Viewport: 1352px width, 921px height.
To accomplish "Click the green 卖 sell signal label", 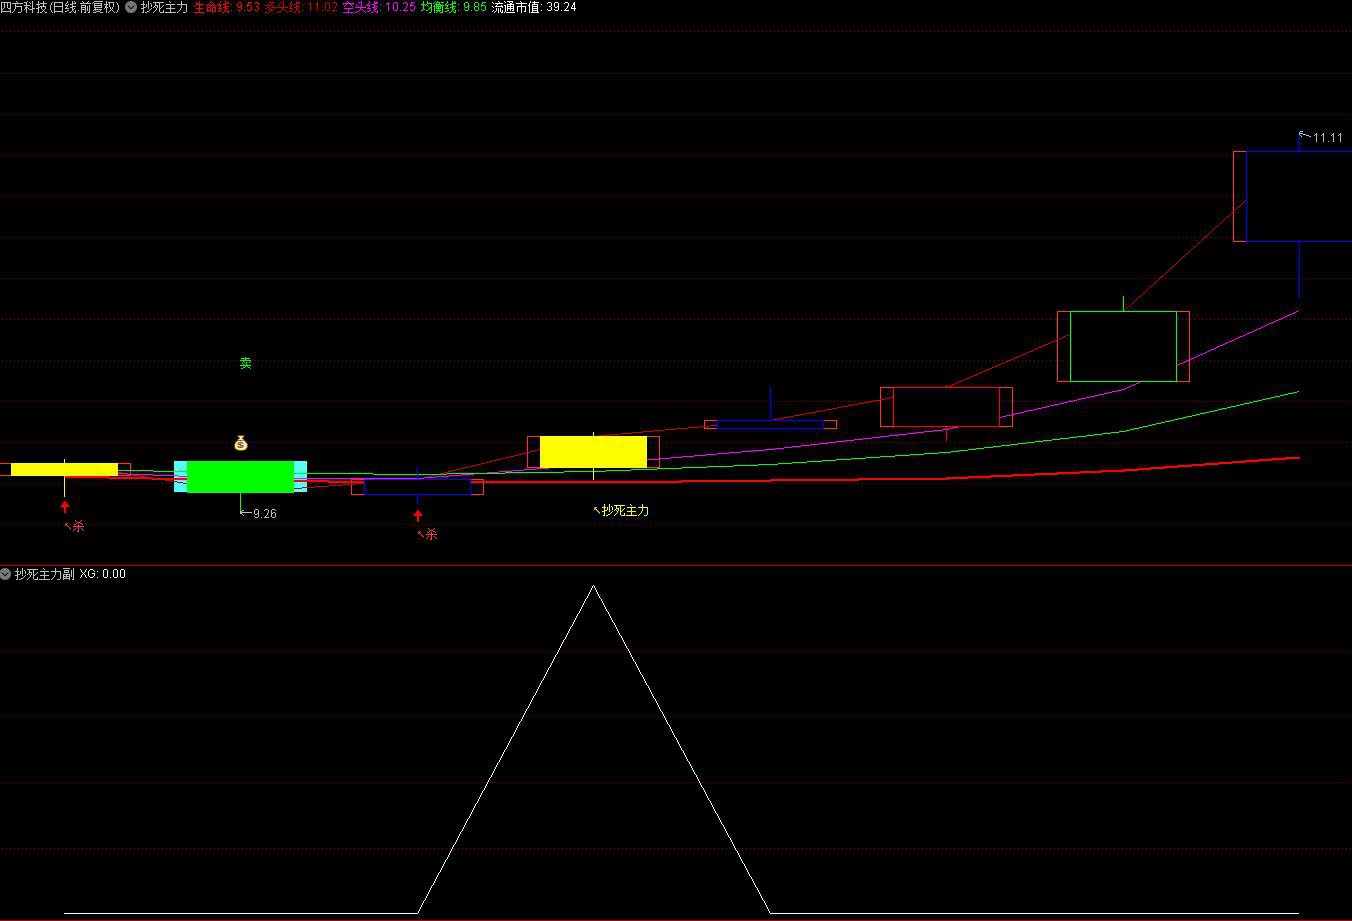I will click(246, 363).
